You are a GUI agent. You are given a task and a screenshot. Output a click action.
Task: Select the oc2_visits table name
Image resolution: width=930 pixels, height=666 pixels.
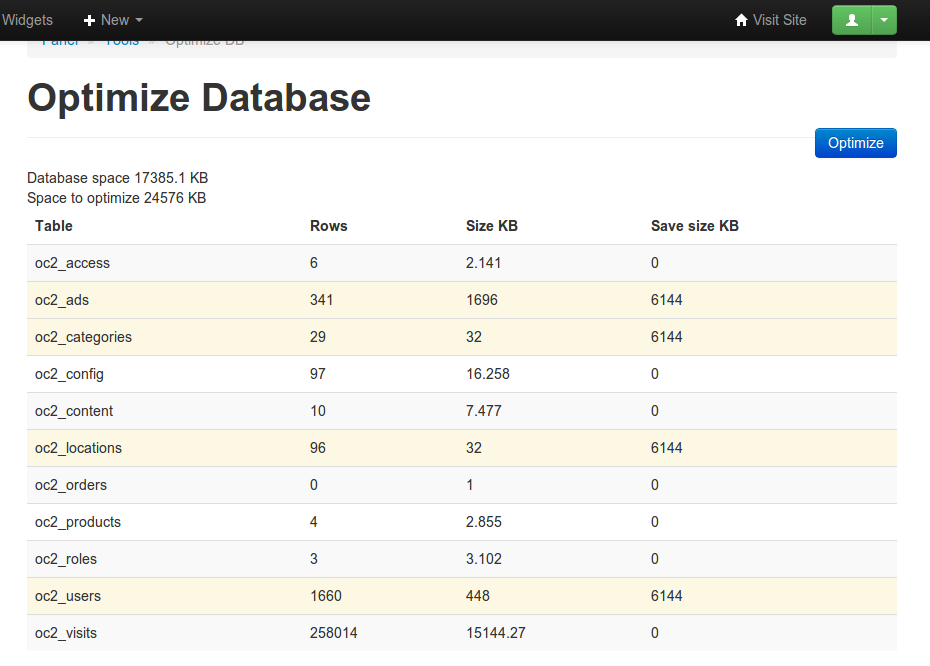(x=66, y=633)
